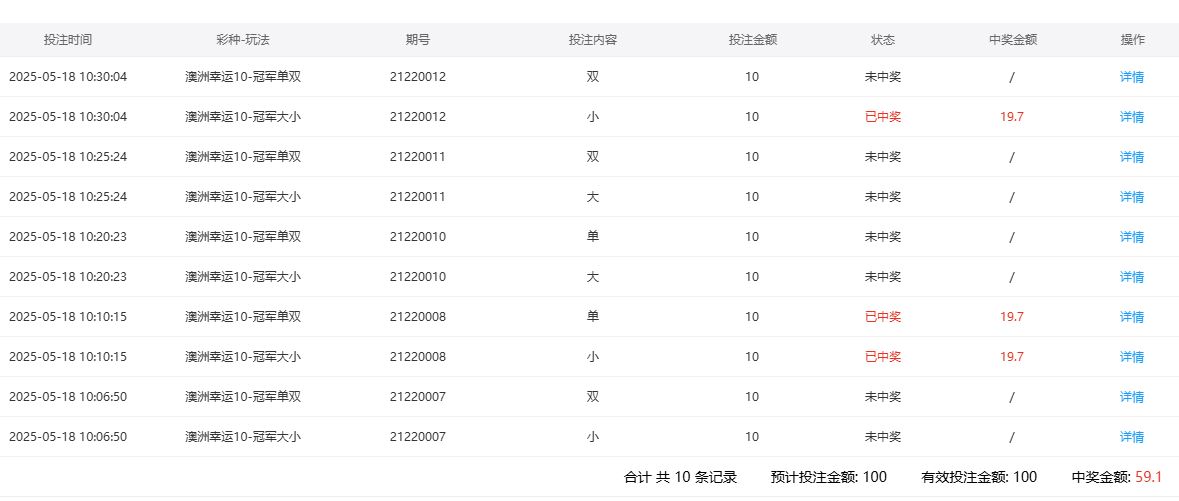The image size is (1179, 501).
Task: Open 详情 for 21220007 冠军单双 bet
Action: 1132,397
